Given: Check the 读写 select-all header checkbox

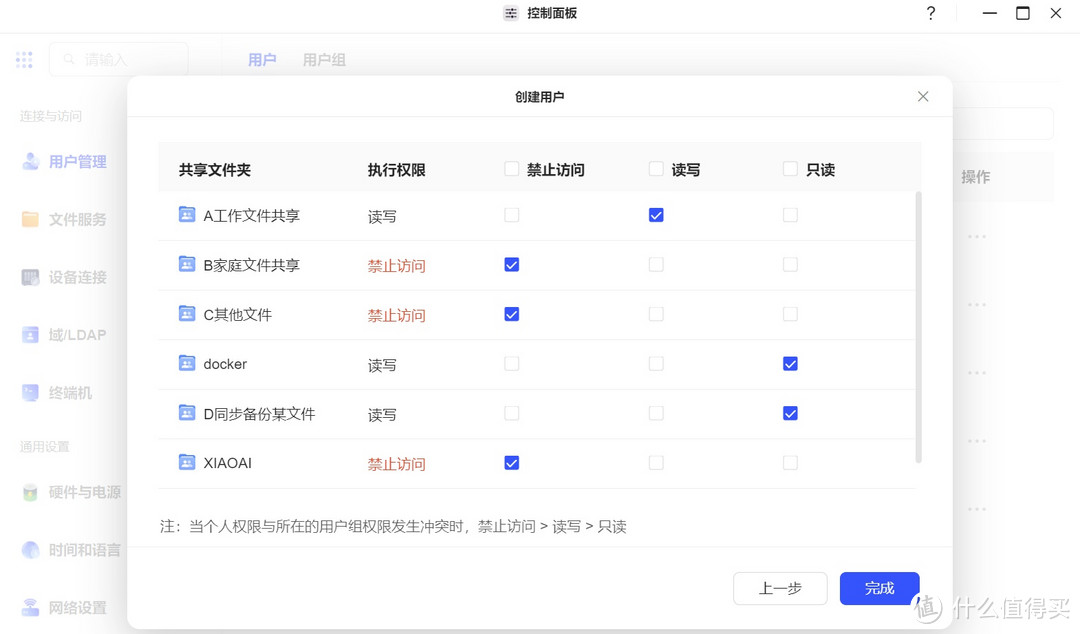Looking at the screenshot, I should click(x=655, y=169).
